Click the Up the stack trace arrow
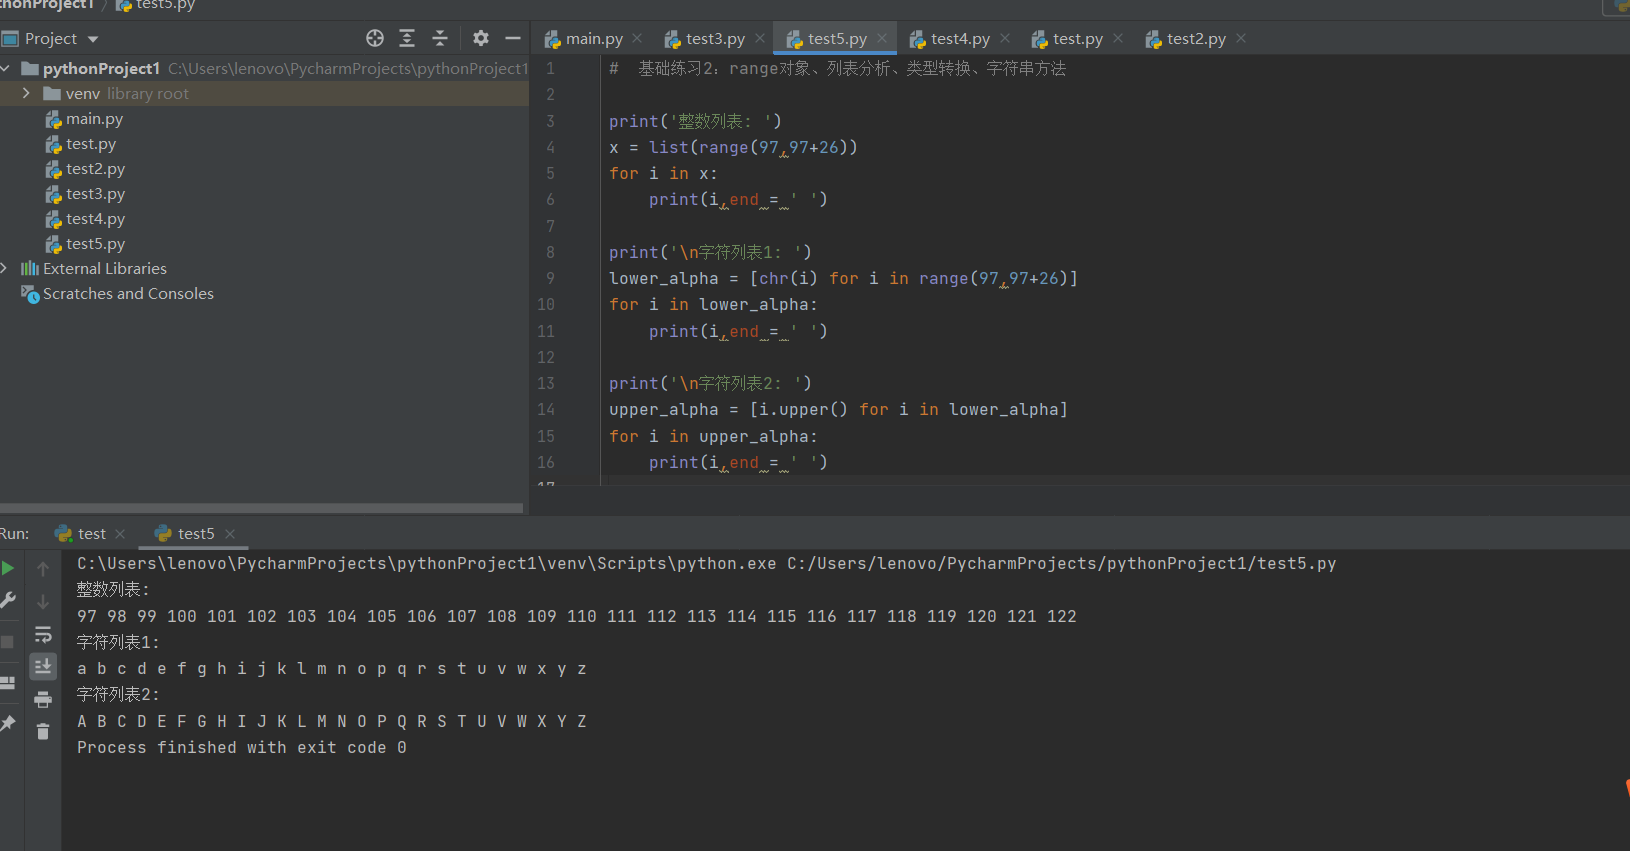This screenshot has width=1630, height=851. (43, 569)
